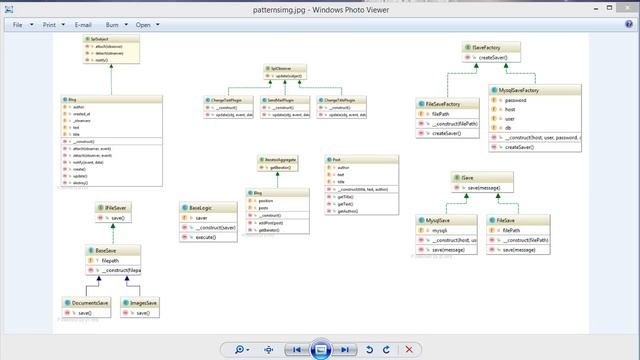Open the Burn dropdown menu
Viewport: 640px width, 360px height.
click(x=116, y=25)
